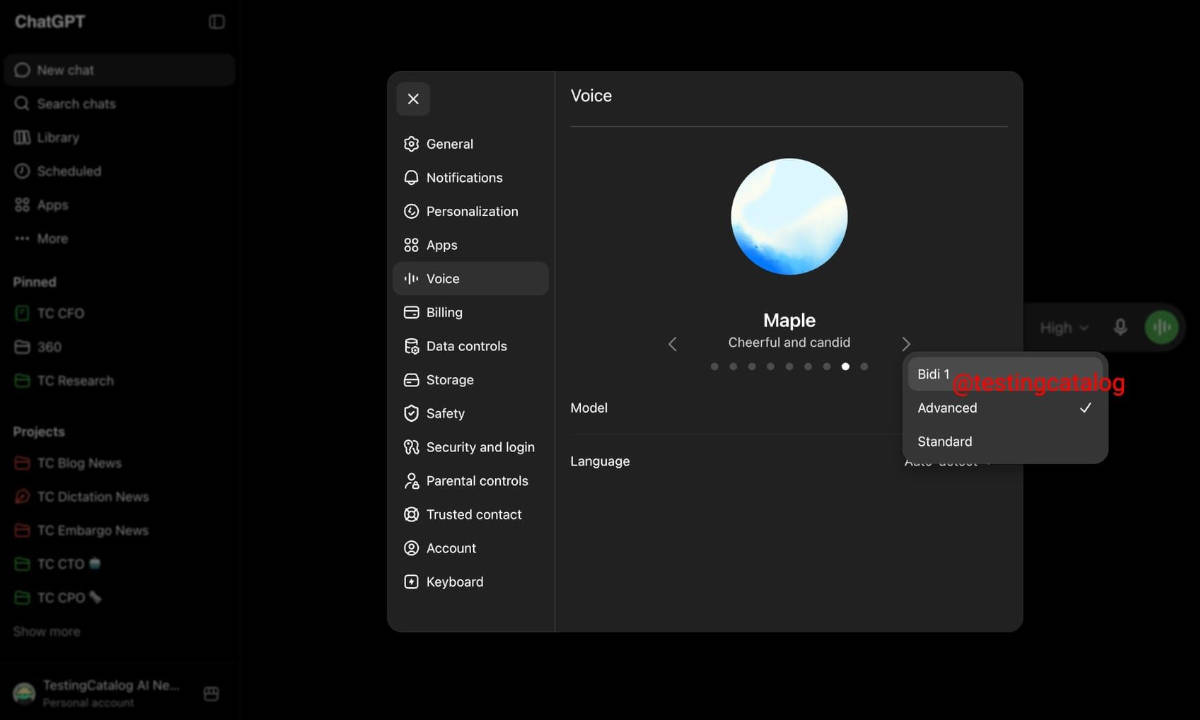This screenshot has width=1200, height=720.
Task: Open General settings gear icon
Action: (x=411, y=144)
